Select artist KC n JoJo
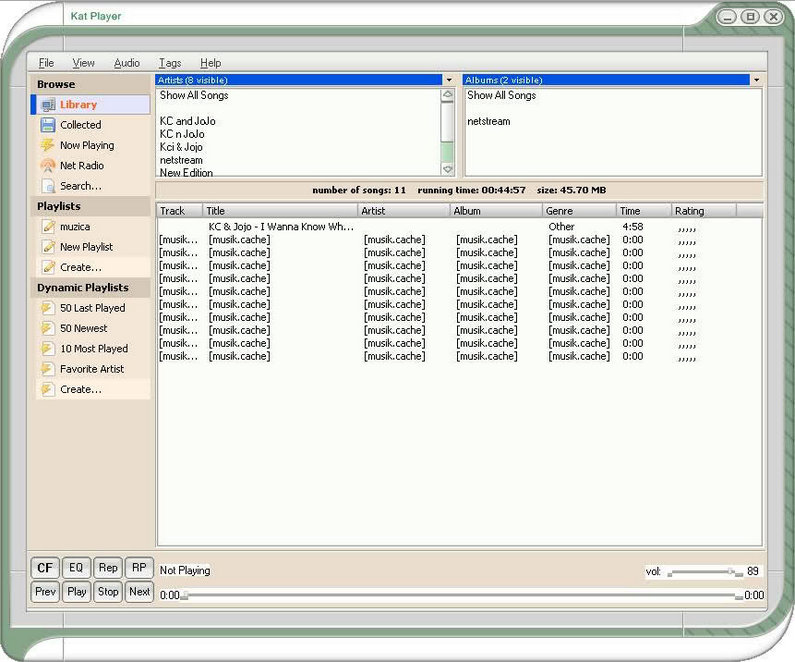 coord(182,134)
